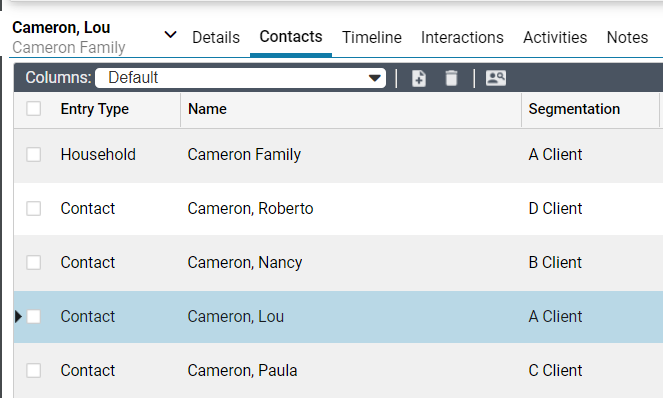Select the Notes tab
The height and width of the screenshot is (398, 663).
pos(627,37)
